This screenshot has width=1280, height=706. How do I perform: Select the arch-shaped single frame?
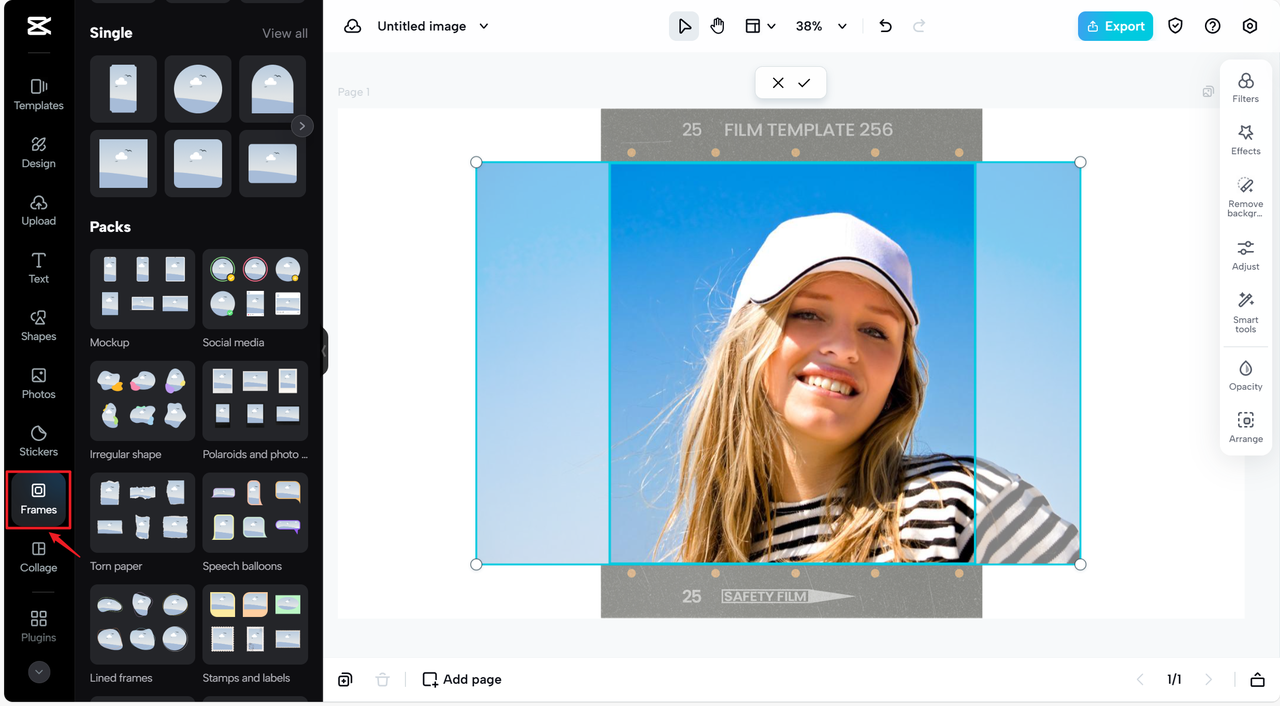pos(273,89)
